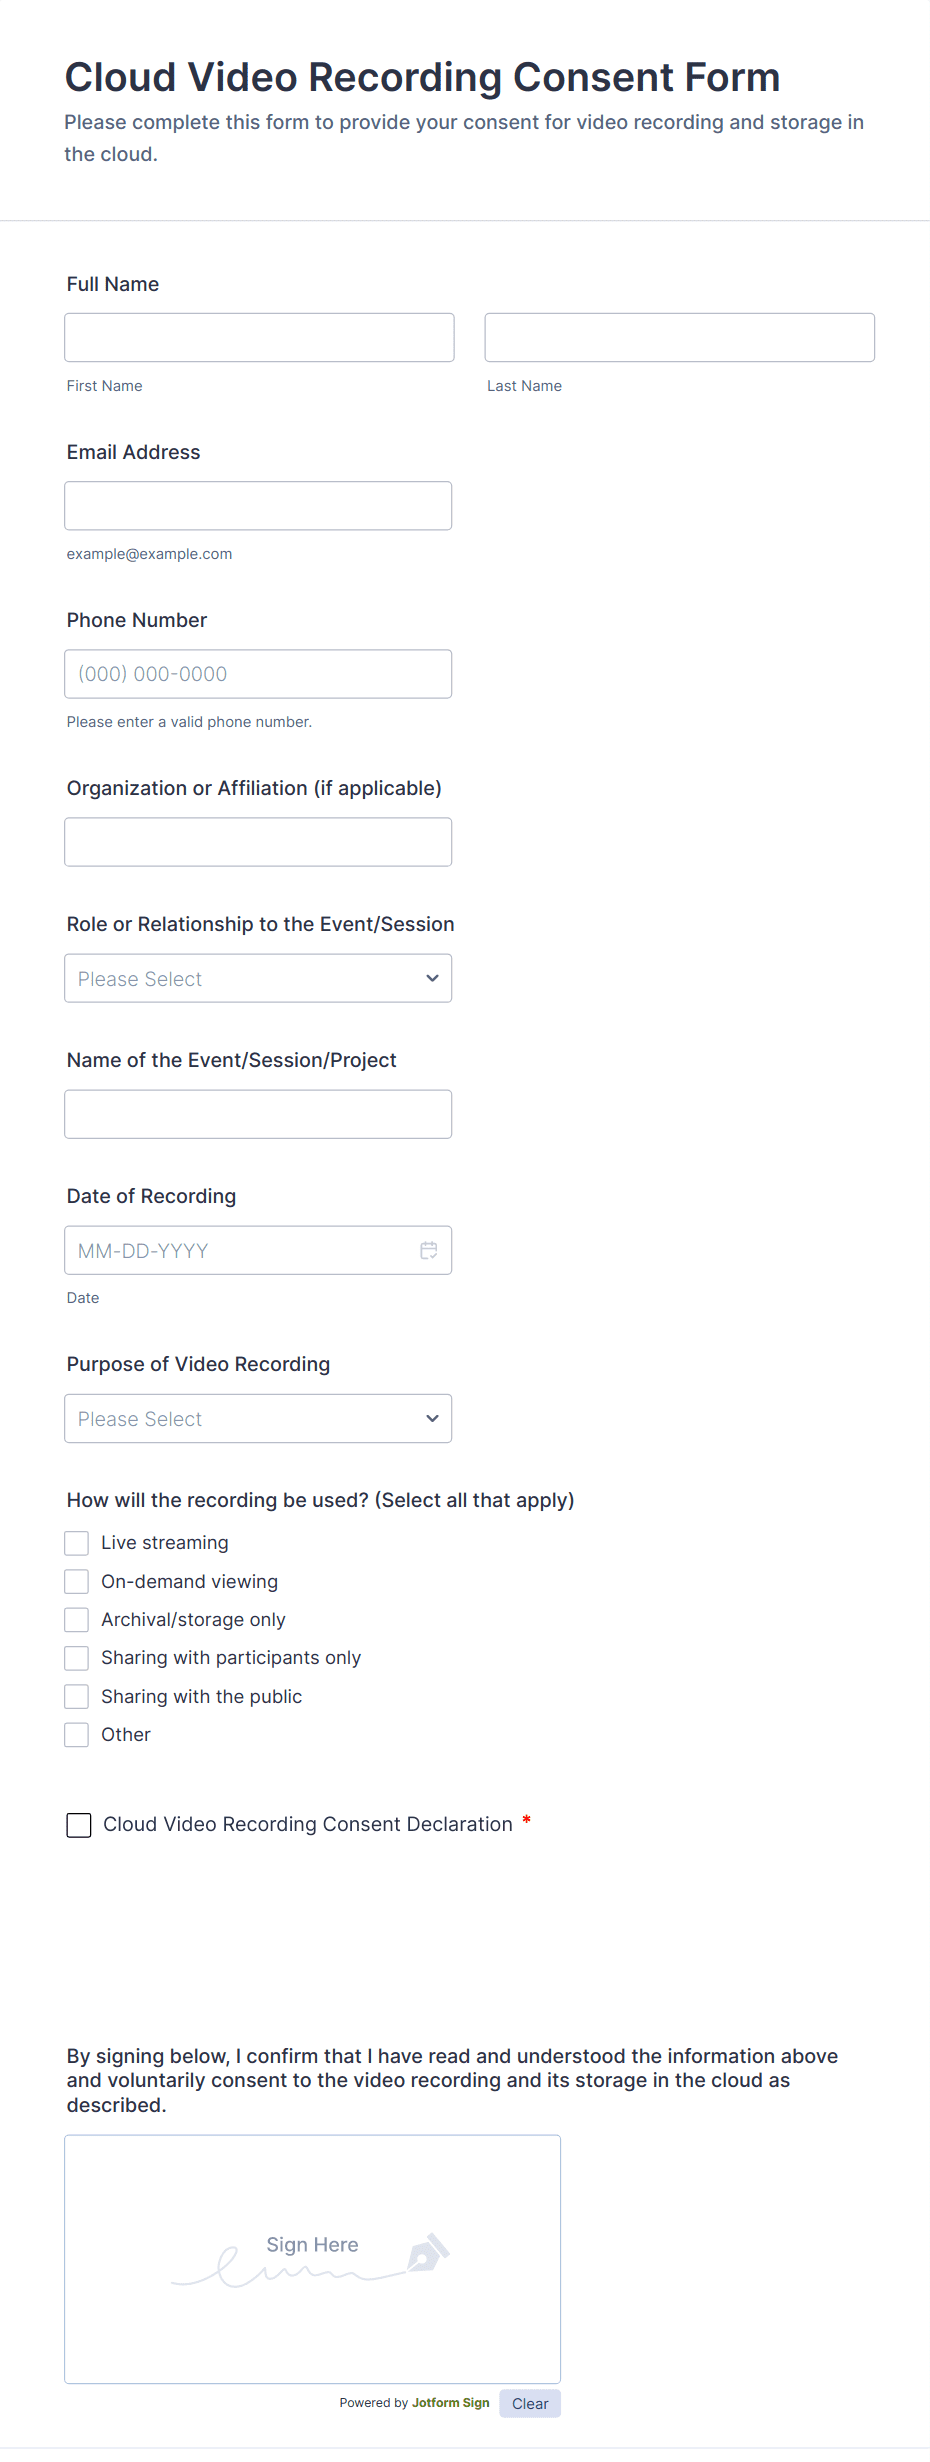Check Sharing with the public
930x2462 pixels.
(x=77, y=1696)
